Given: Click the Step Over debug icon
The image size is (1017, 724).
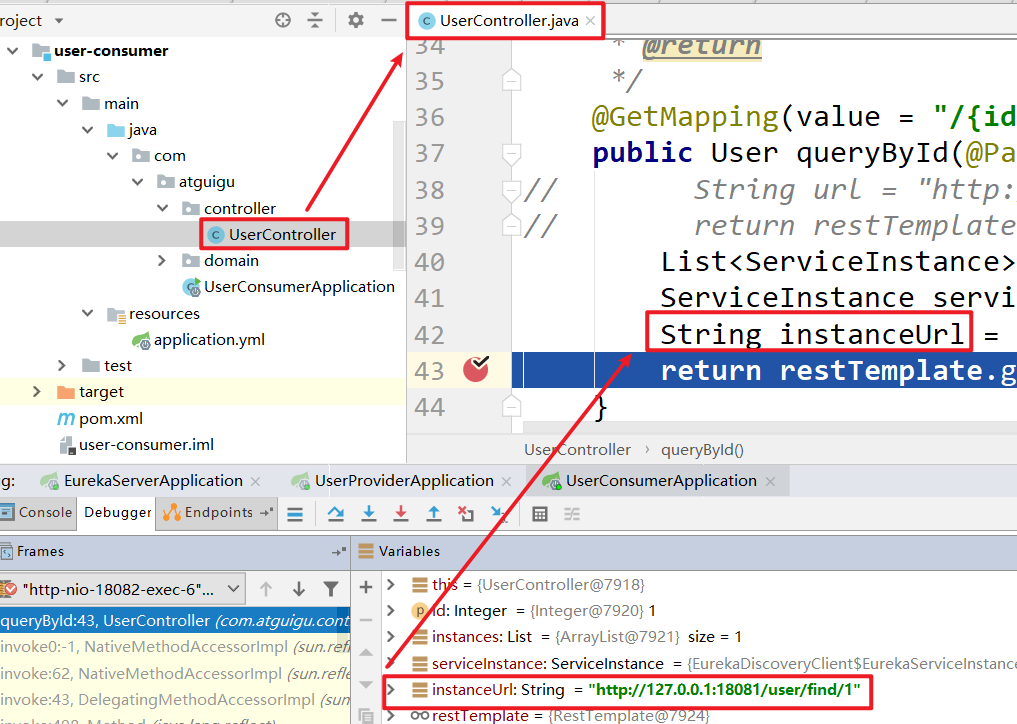Looking at the screenshot, I should pos(336,514).
